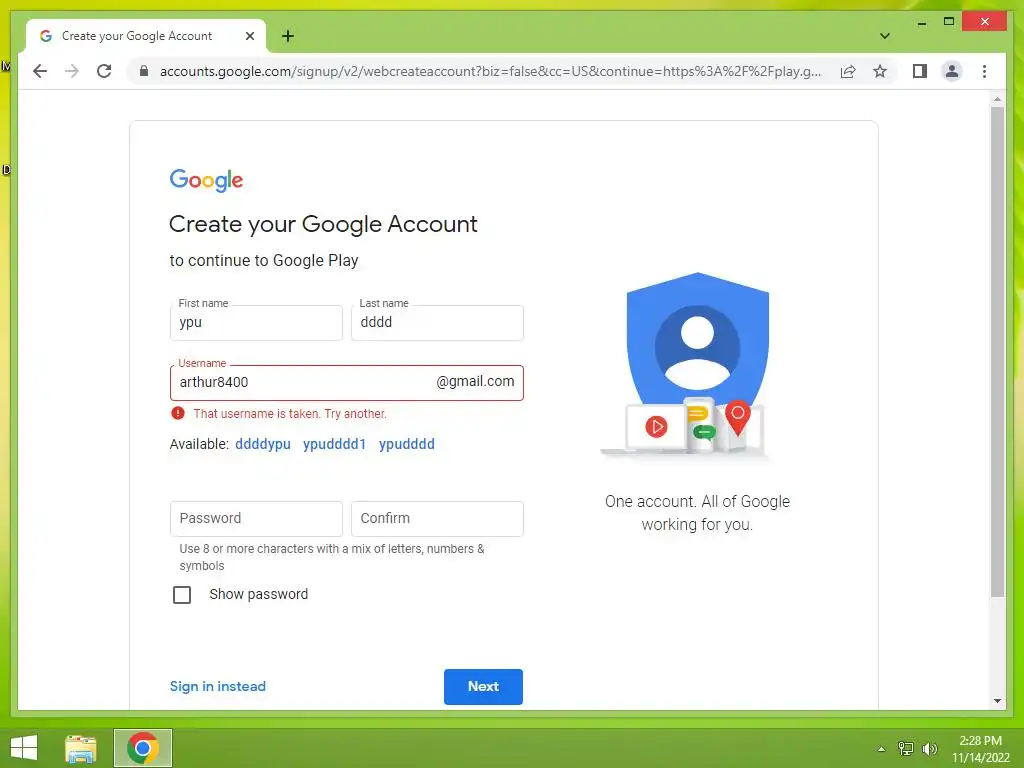
Task: Maximize the Chrome window
Action: point(949,22)
